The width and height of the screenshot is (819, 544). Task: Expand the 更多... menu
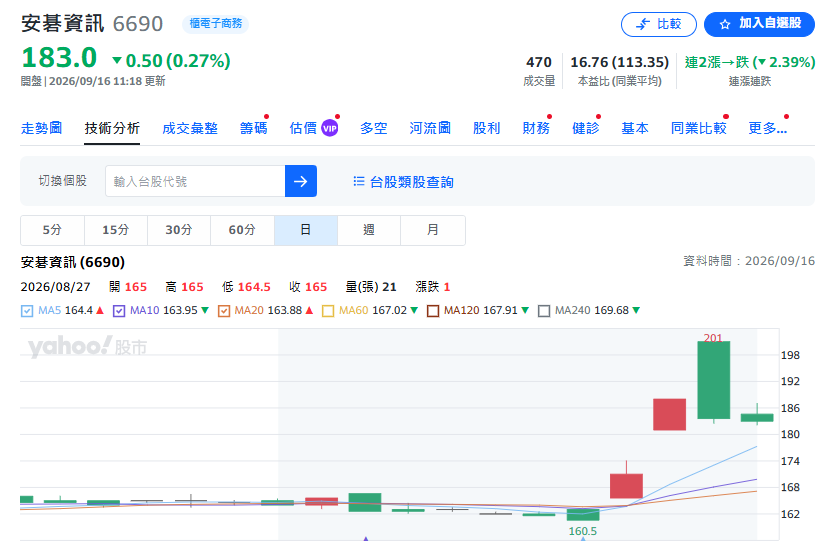tap(767, 128)
